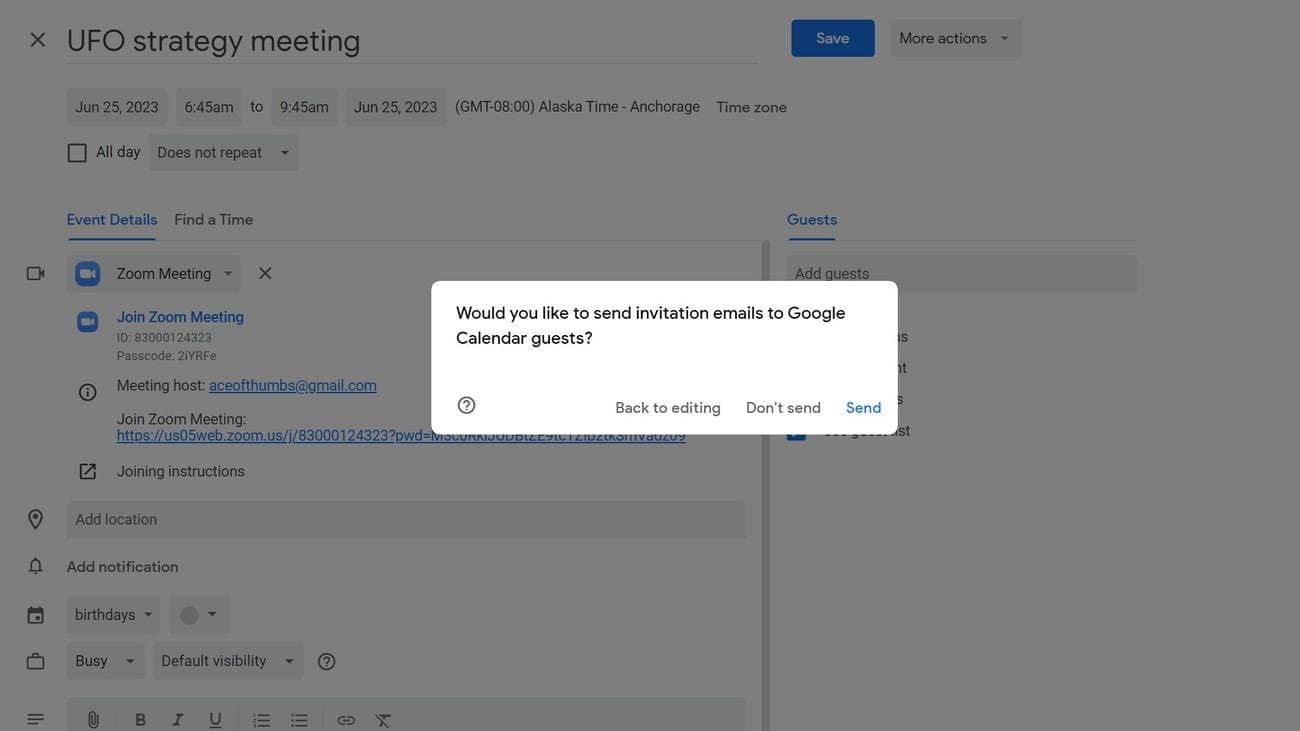Choose Don't send for invitations
Screen dimensions: 1300x731
783,408
